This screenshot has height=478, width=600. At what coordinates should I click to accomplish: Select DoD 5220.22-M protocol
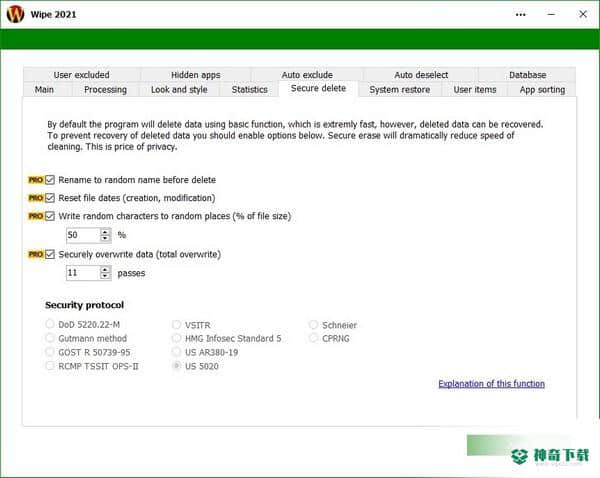[x=49, y=324]
